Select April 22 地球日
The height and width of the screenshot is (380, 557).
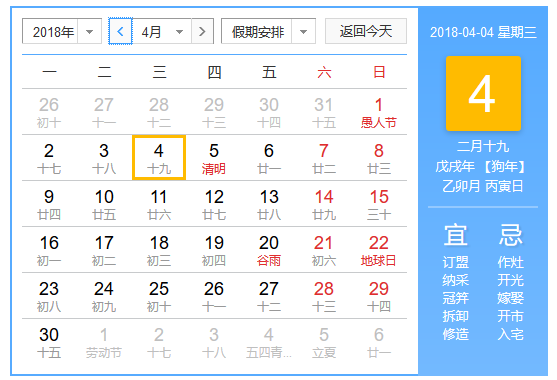(379, 250)
